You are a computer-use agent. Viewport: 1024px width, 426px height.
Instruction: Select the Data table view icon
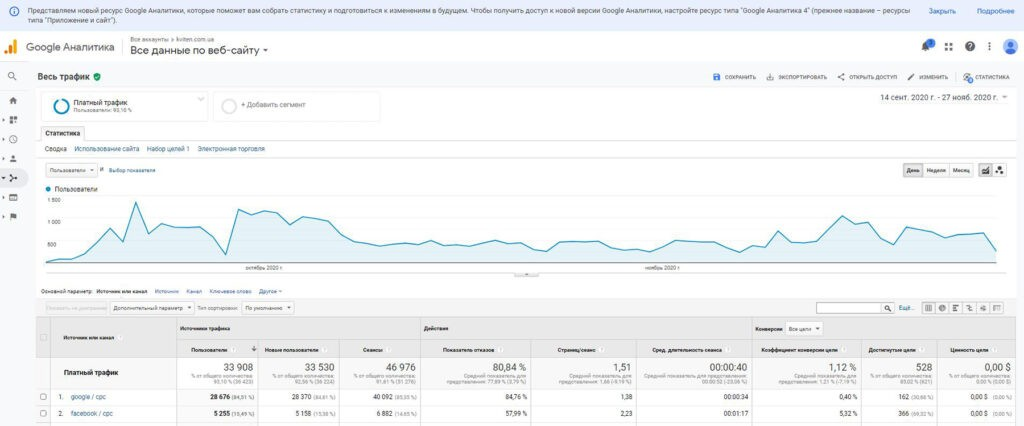point(927,308)
